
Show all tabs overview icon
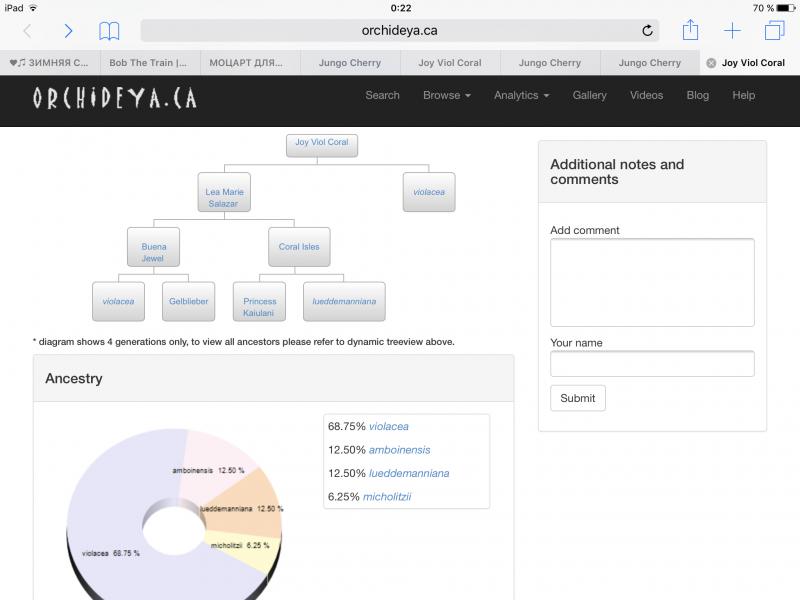pyautogui.click(x=774, y=31)
